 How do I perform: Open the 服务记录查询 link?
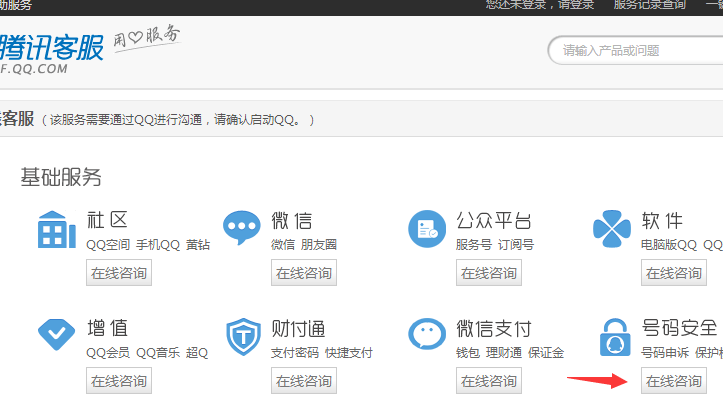click(x=649, y=5)
